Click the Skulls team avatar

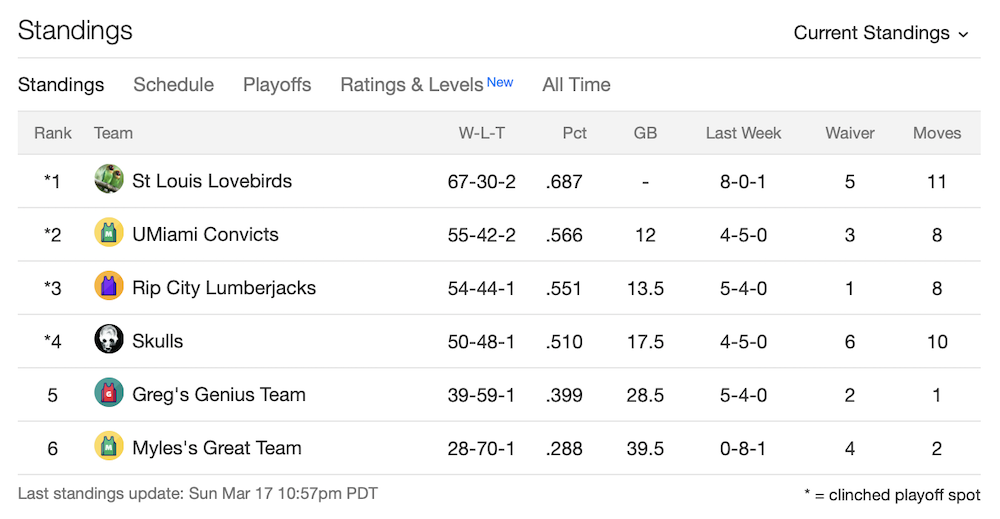click(x=108, y=339)
